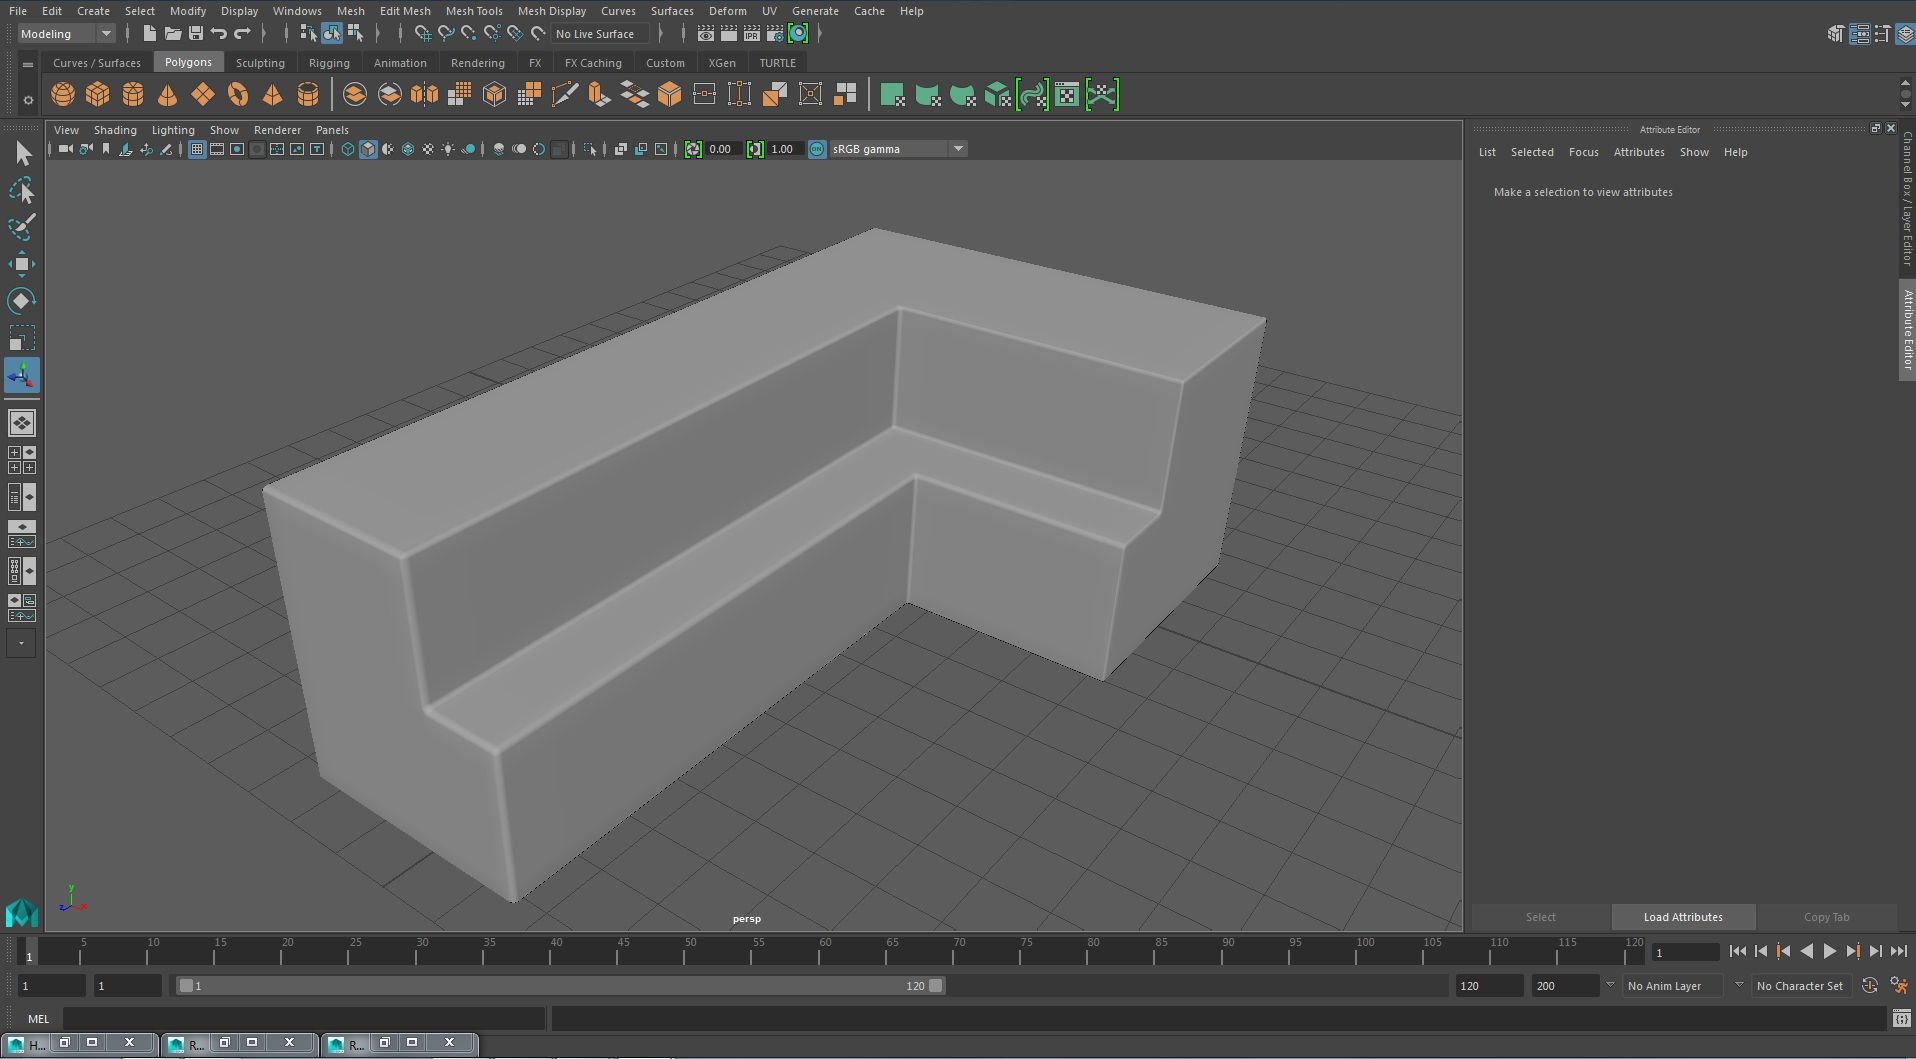Click the Multi-Cut knife shelf icon
Screen dimensions: 1916x1059
[564, 95]
